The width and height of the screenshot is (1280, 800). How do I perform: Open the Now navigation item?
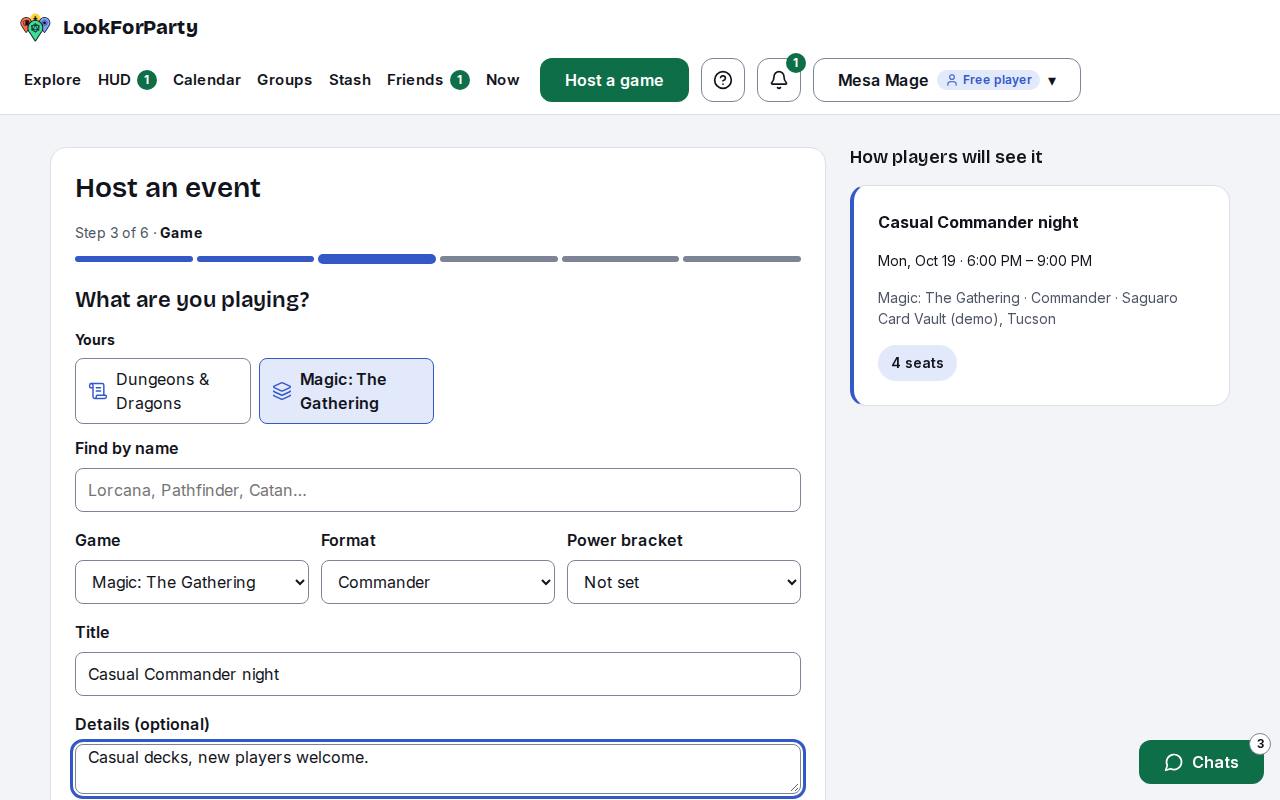pos(503,80)
